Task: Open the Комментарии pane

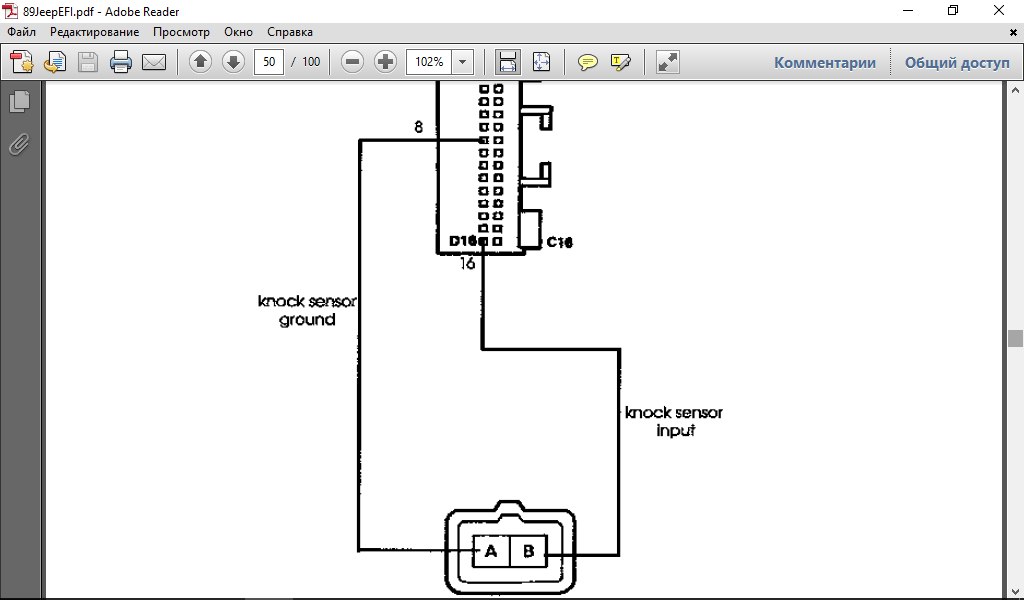Action: 824,62
